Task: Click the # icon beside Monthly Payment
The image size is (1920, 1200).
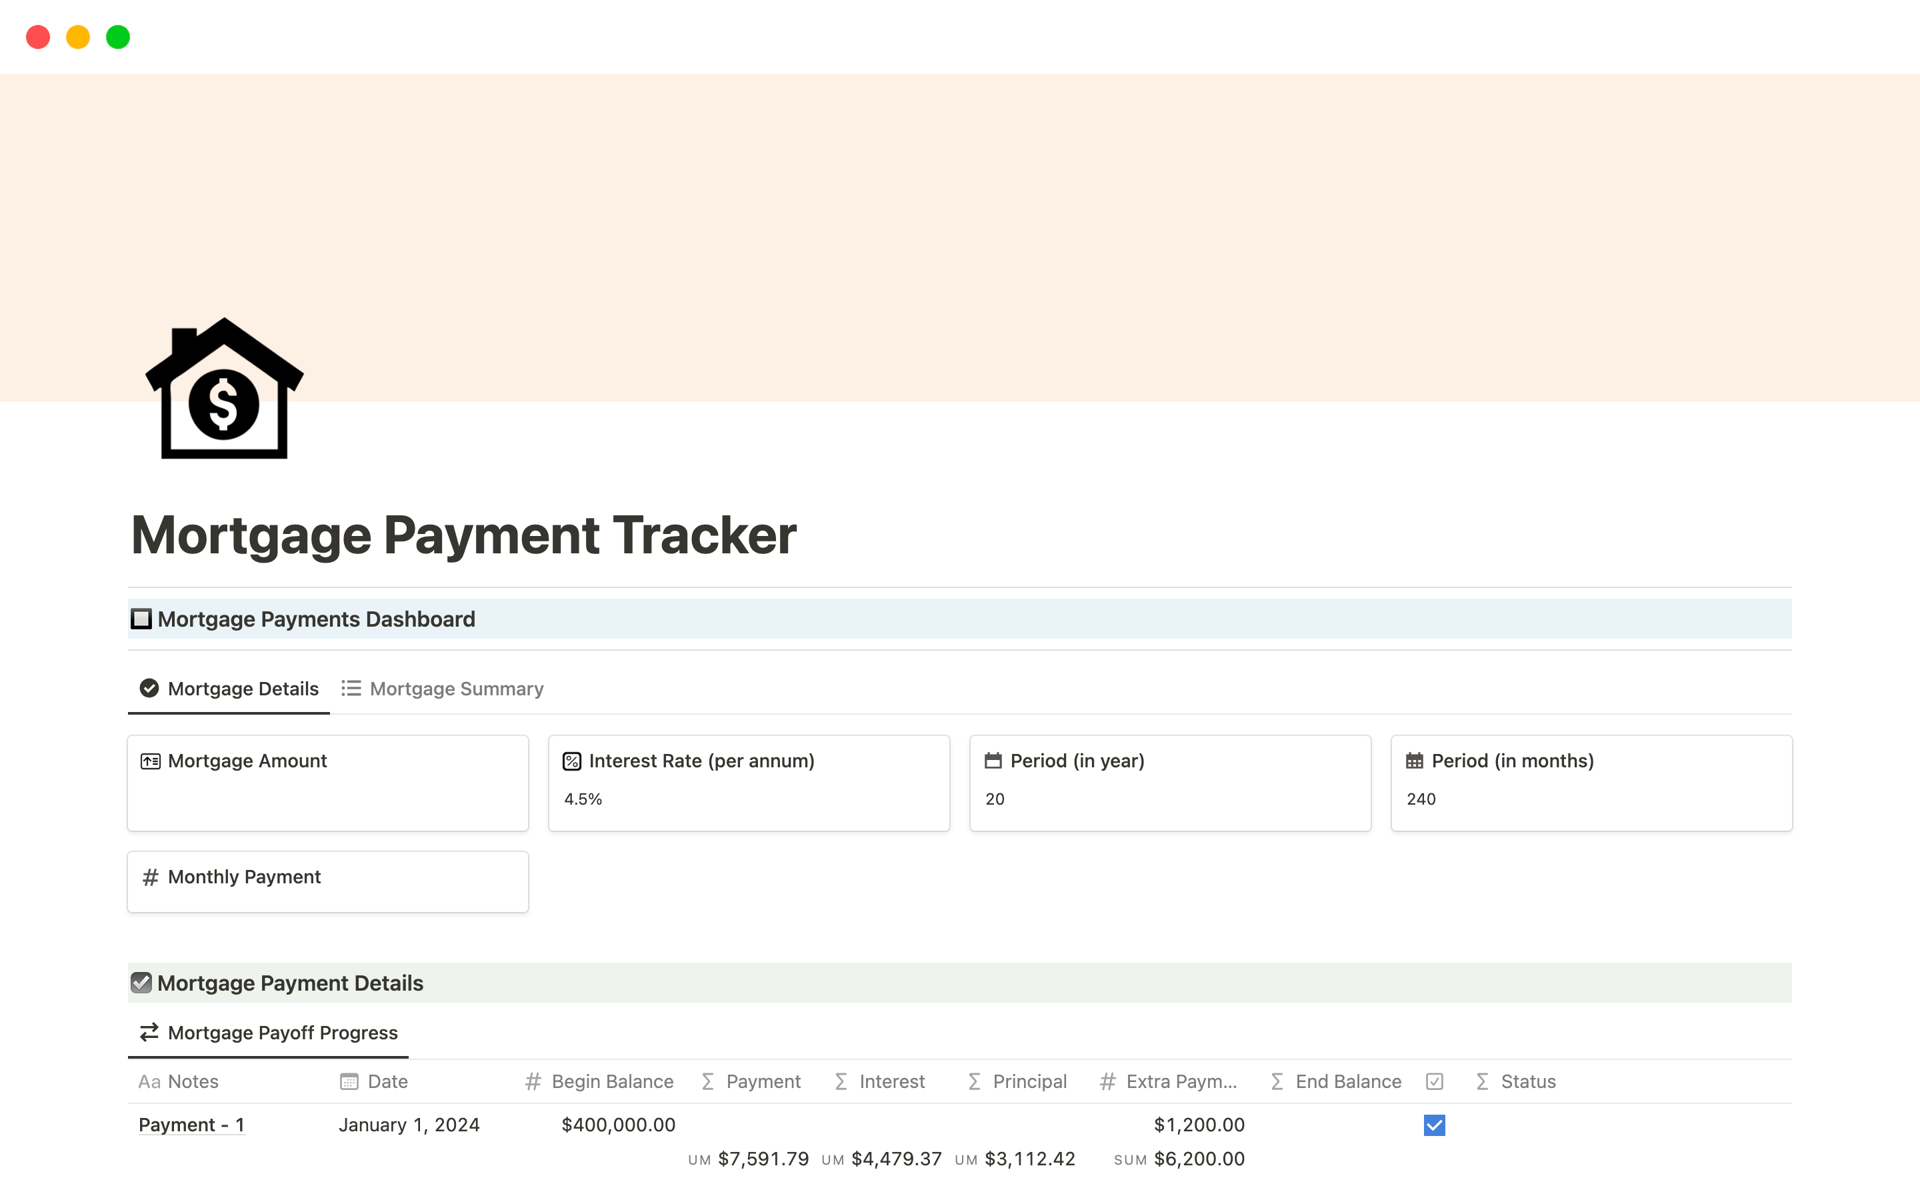Action: point(151,877)
